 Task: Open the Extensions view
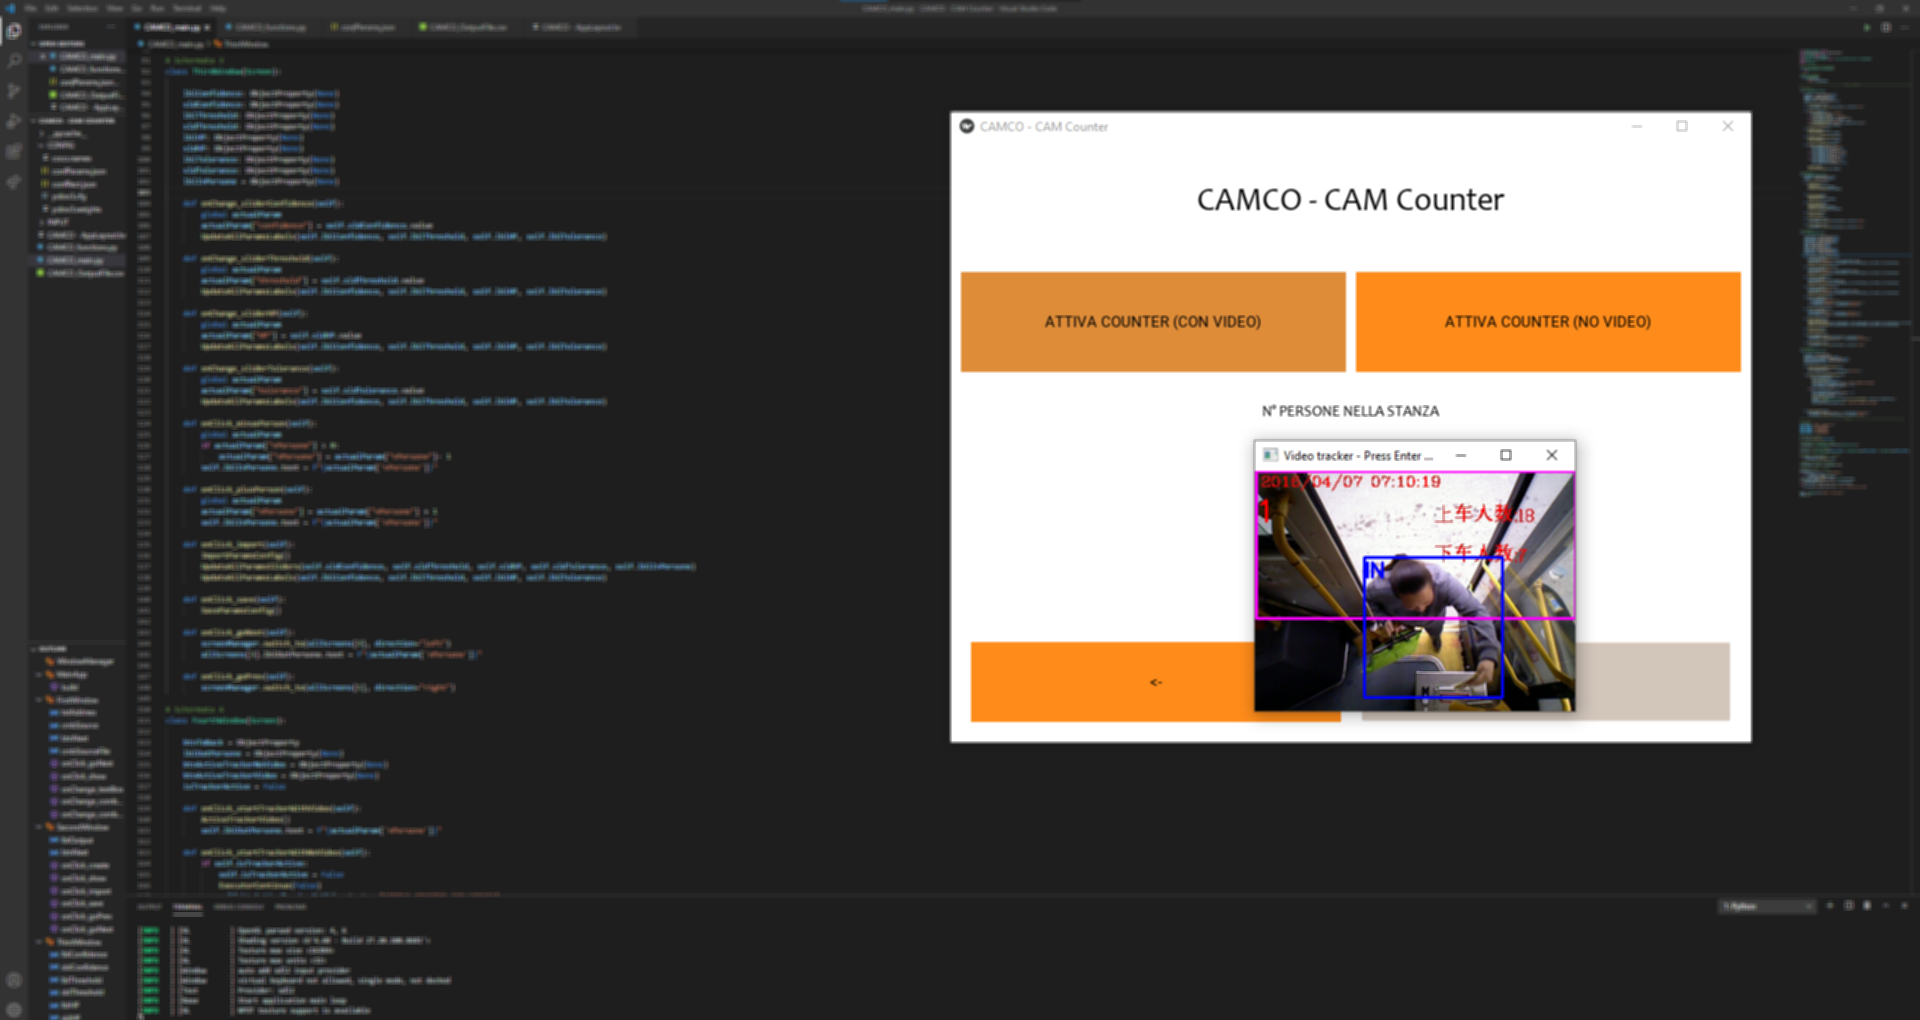coord(14,152)
